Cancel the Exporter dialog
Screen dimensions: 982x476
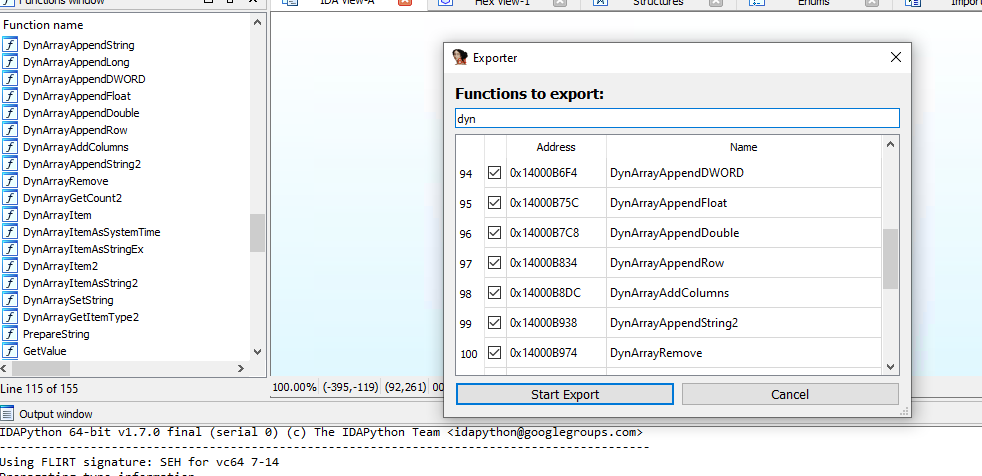click(790, 395)
